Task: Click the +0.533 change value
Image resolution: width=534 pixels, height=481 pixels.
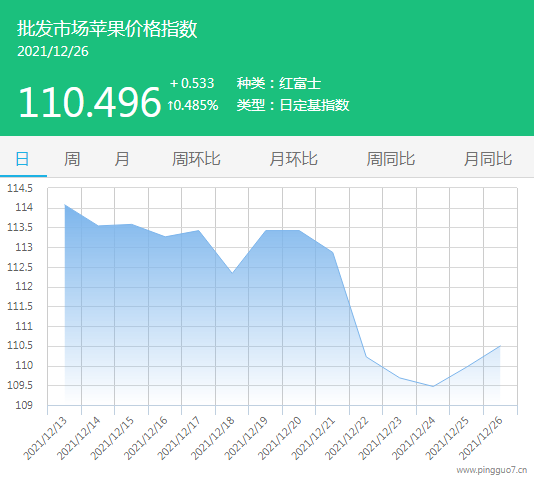Action: [192, 83]
